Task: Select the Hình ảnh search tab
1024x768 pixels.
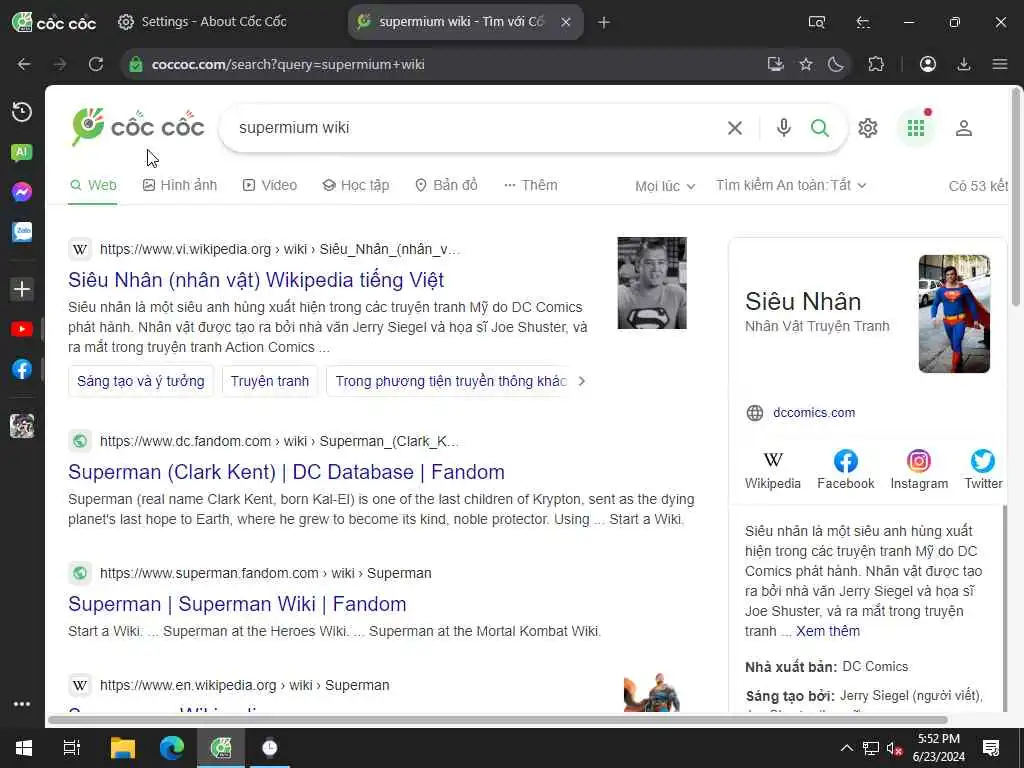Action: (x=180, y=185)
